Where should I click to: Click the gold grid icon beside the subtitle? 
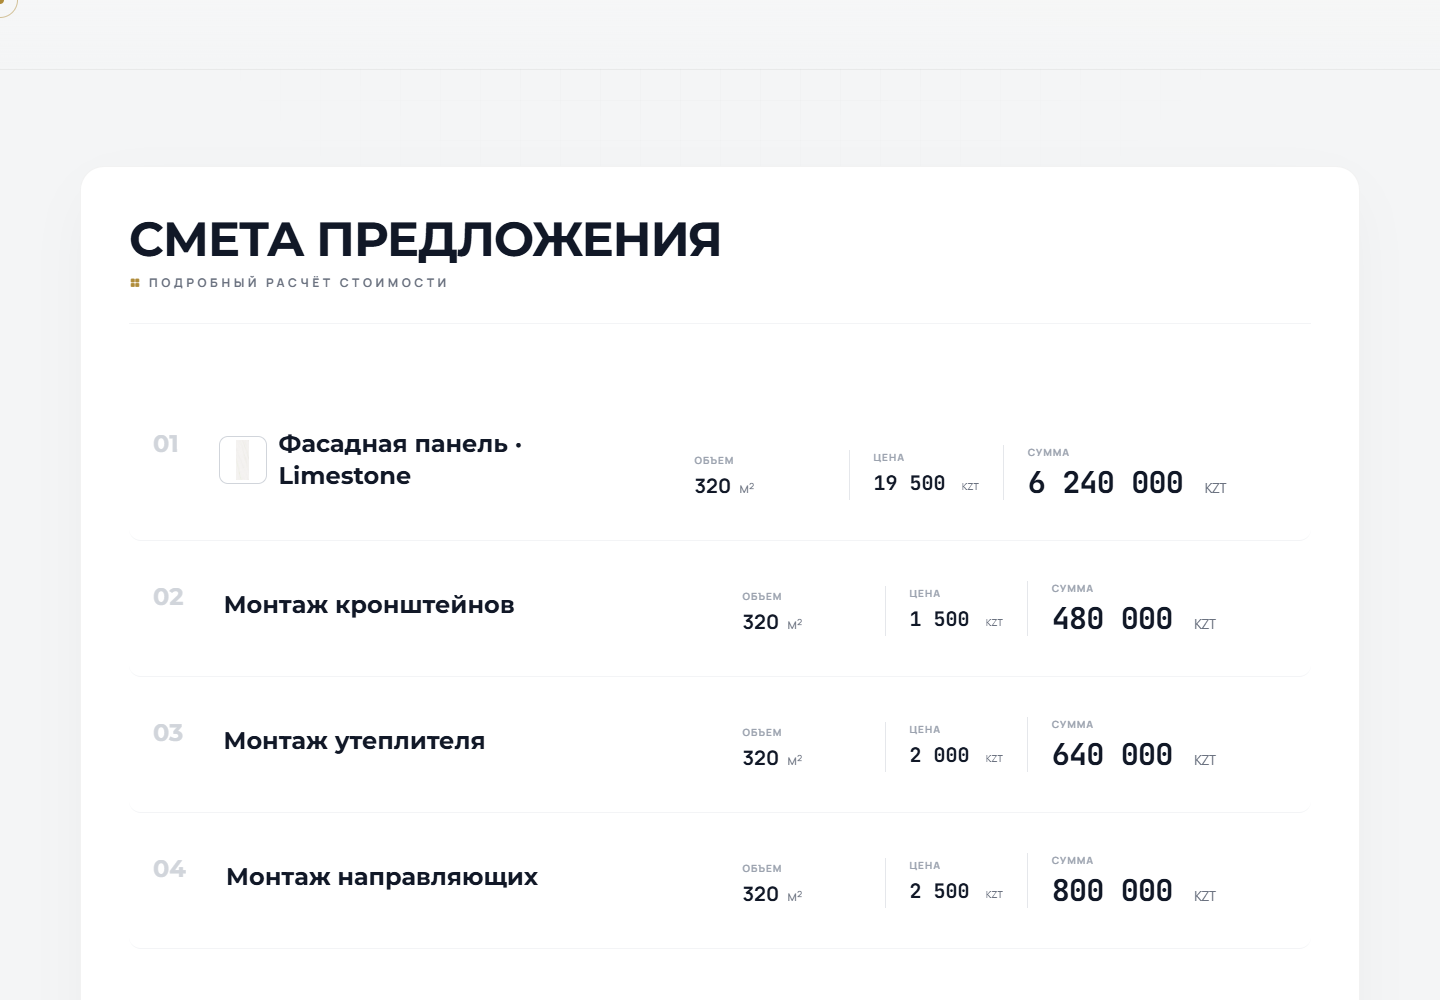click(x=135, y=283)
